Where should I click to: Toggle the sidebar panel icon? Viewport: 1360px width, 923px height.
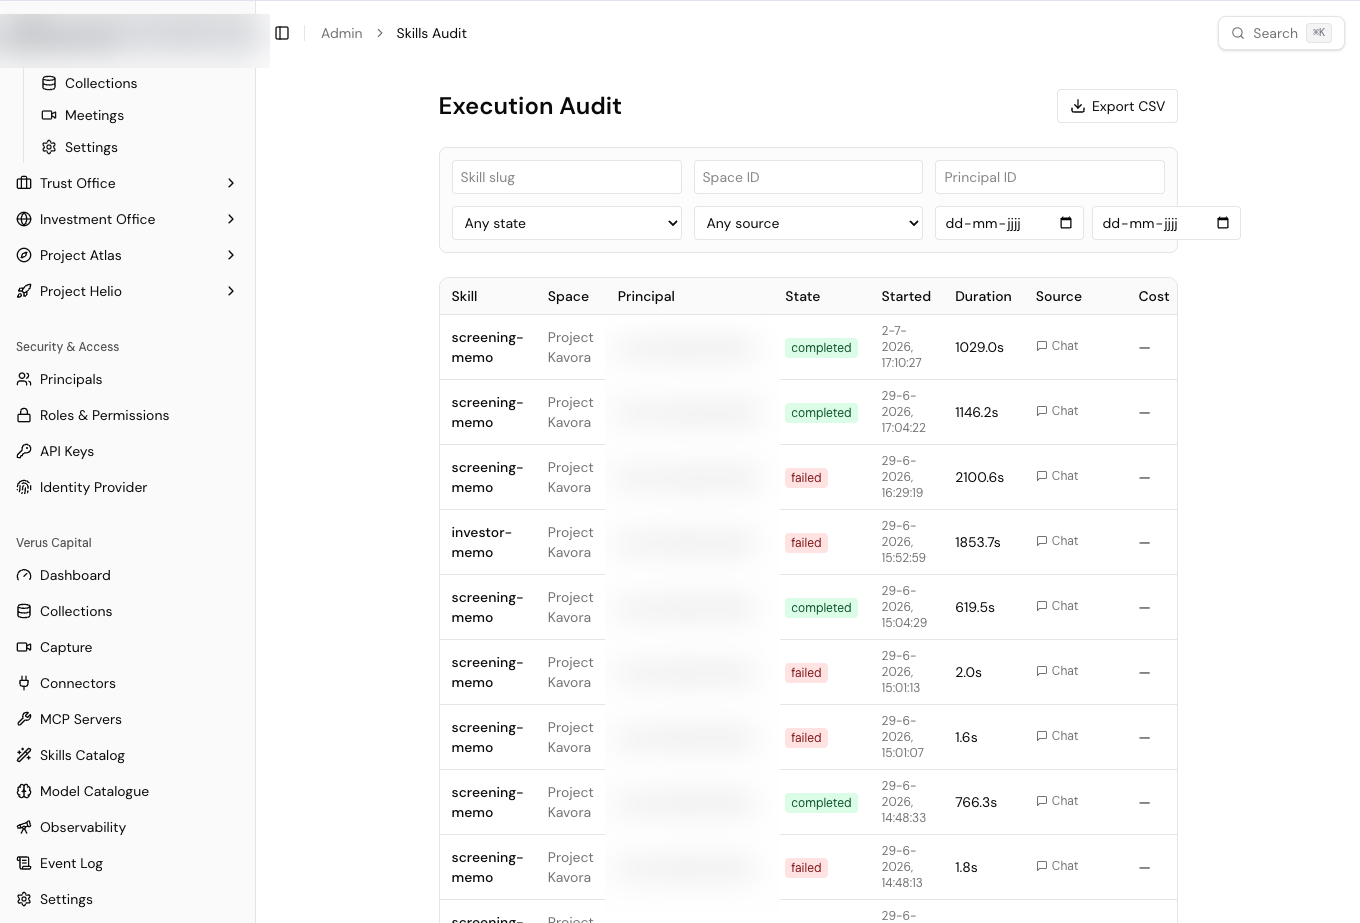pos(282,33)
